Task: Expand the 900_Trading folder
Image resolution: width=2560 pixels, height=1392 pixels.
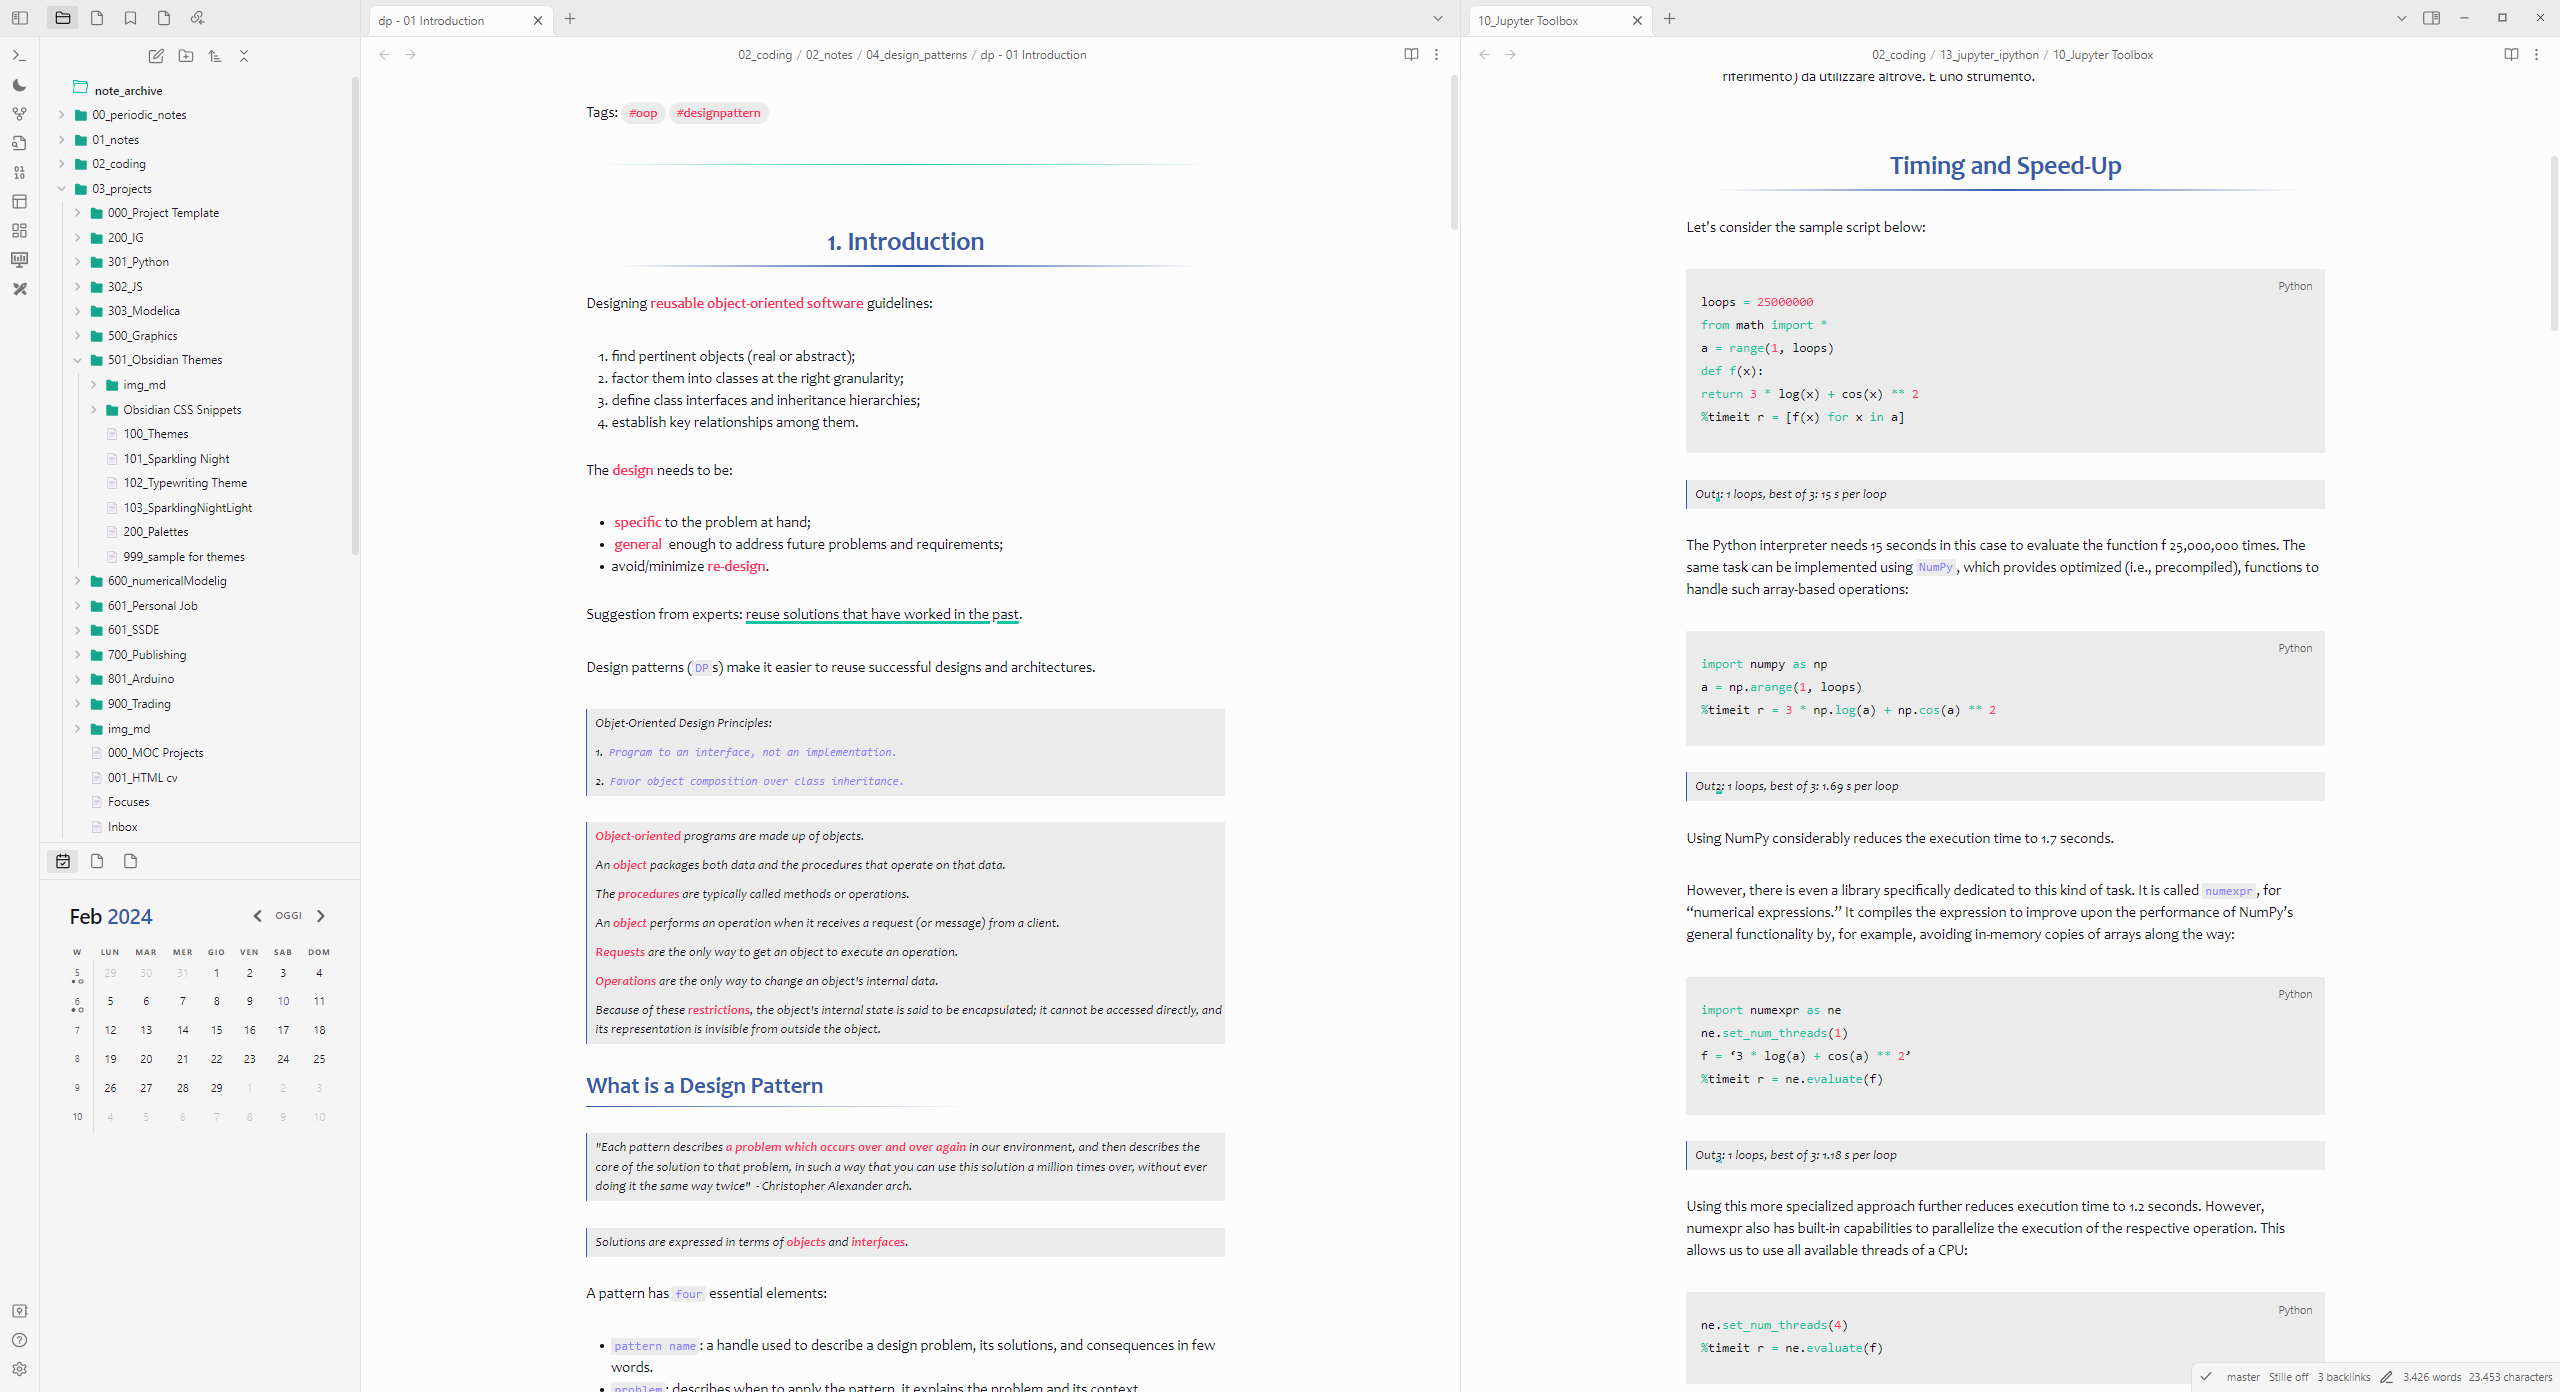Action: coord(78,704)
